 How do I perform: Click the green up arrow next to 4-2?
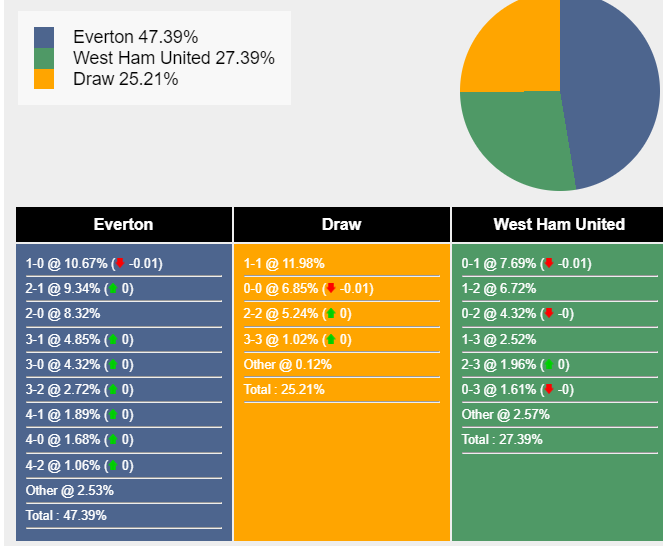pyautogui.click(x=113, y=466)
